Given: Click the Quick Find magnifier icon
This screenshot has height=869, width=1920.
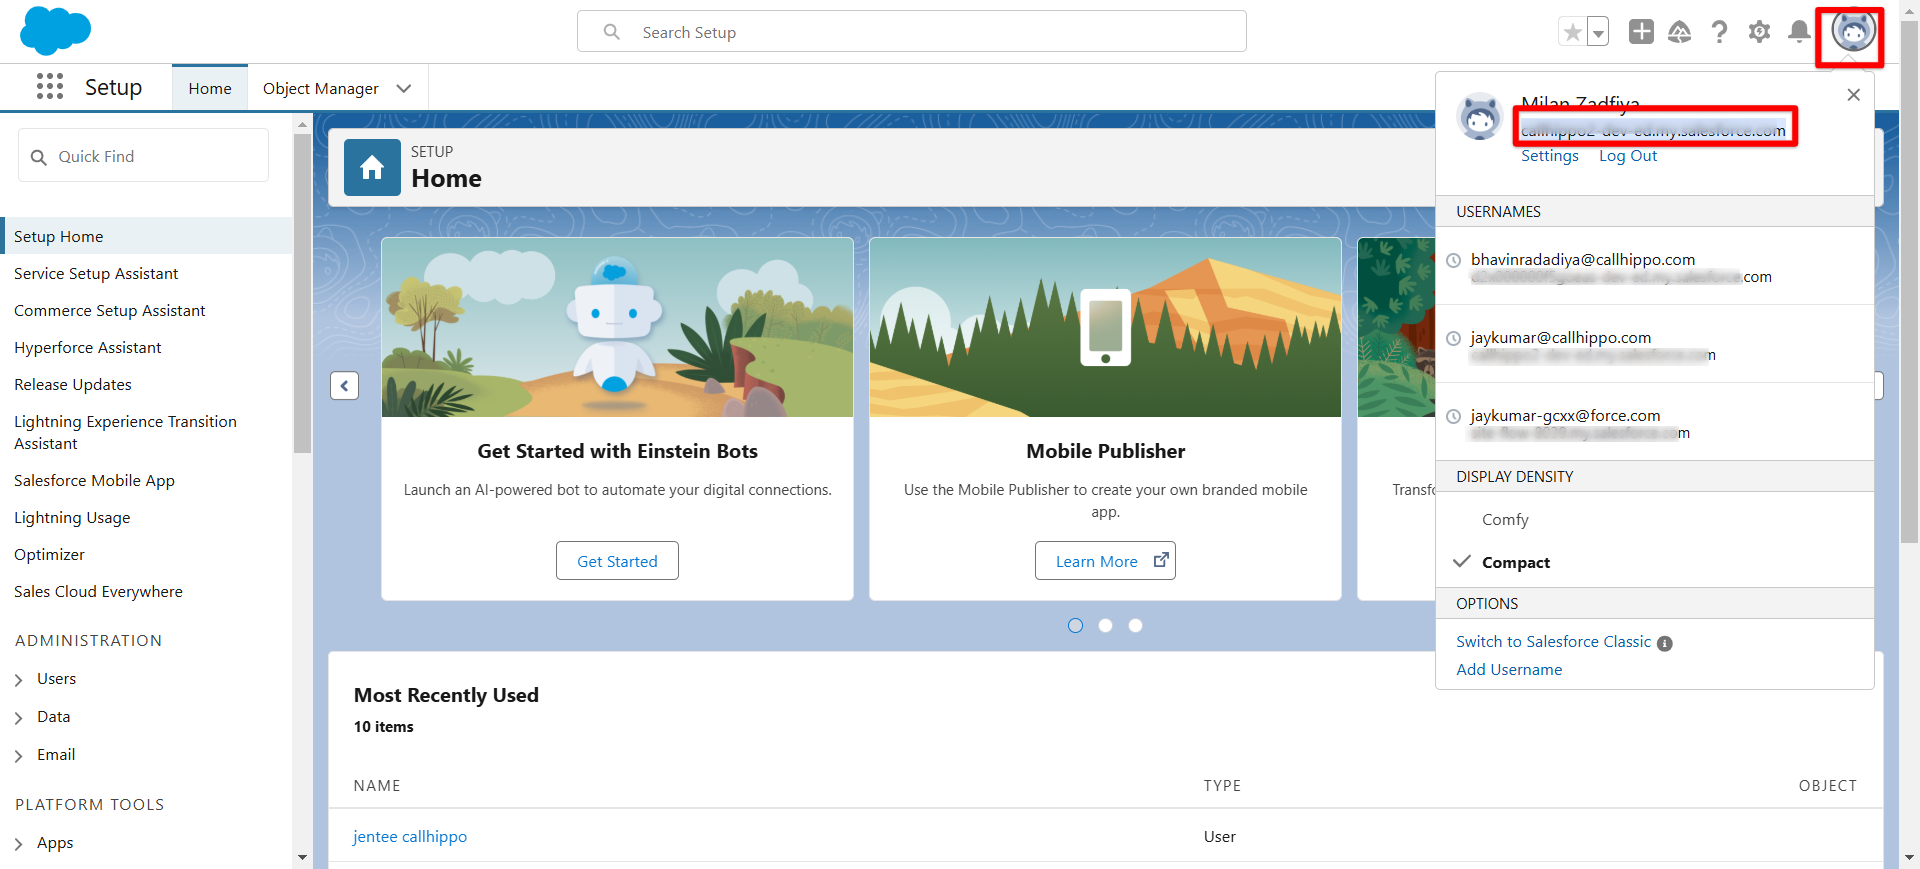Looking at the screenshot, I should (x=39, y=157).
